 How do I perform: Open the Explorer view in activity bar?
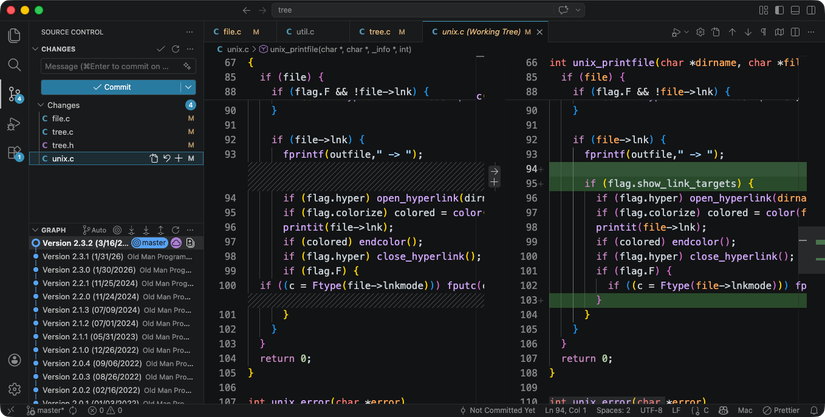[x=14, y=35]
